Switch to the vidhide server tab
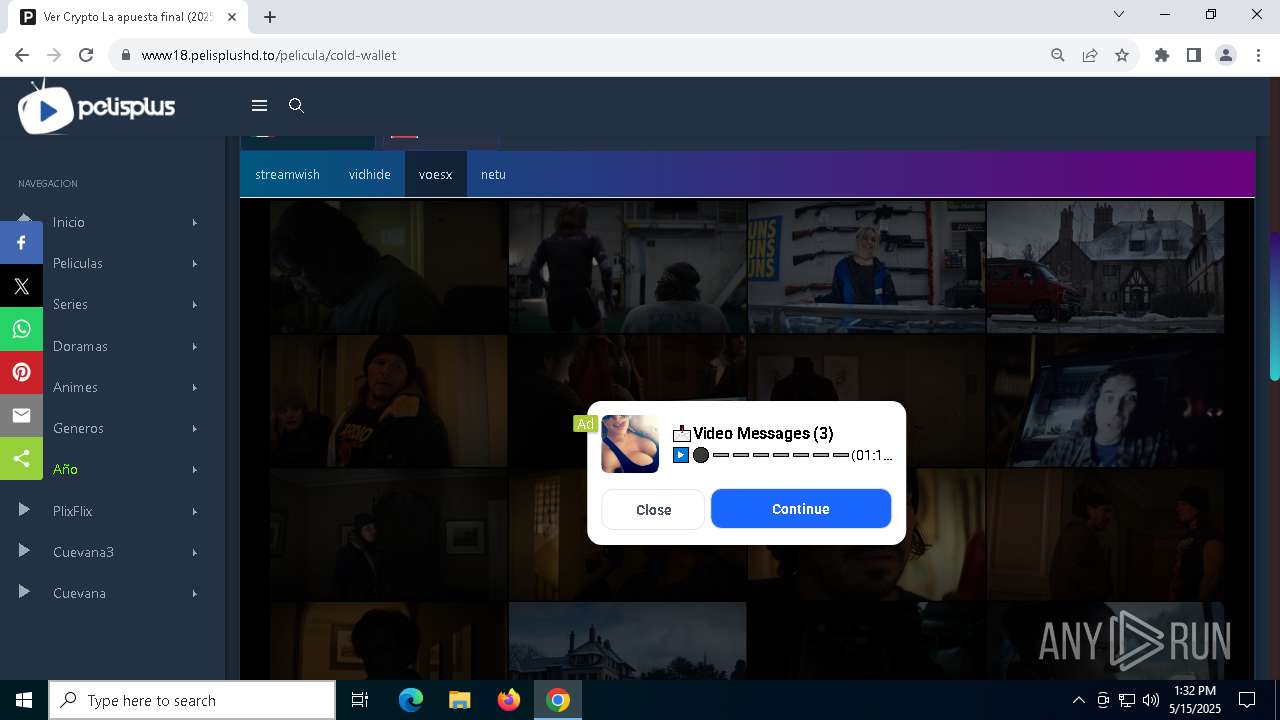This screenshot has width=1280, height=720. [370, 174]
